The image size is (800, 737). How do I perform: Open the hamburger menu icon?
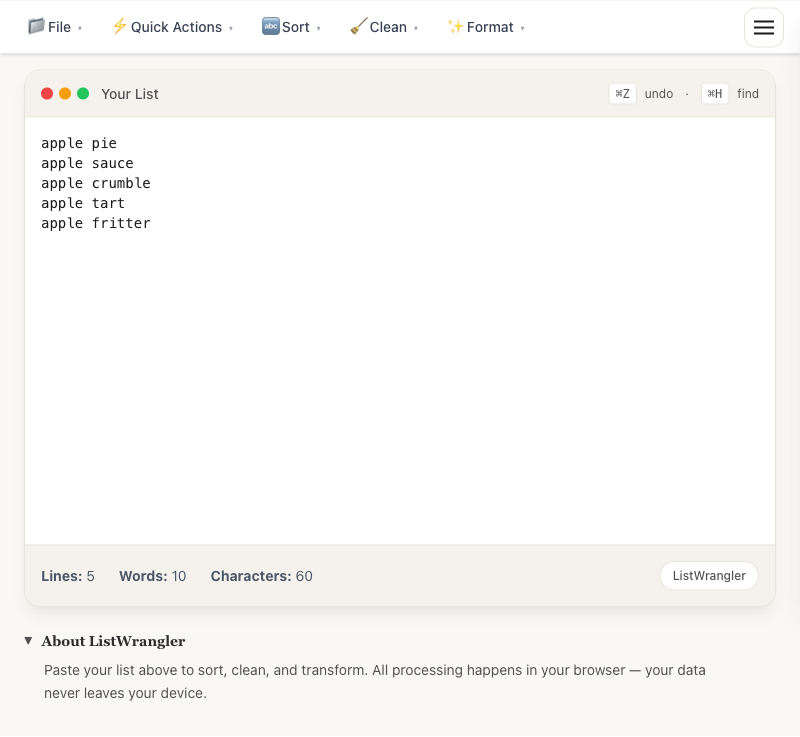tap(764, 27)
